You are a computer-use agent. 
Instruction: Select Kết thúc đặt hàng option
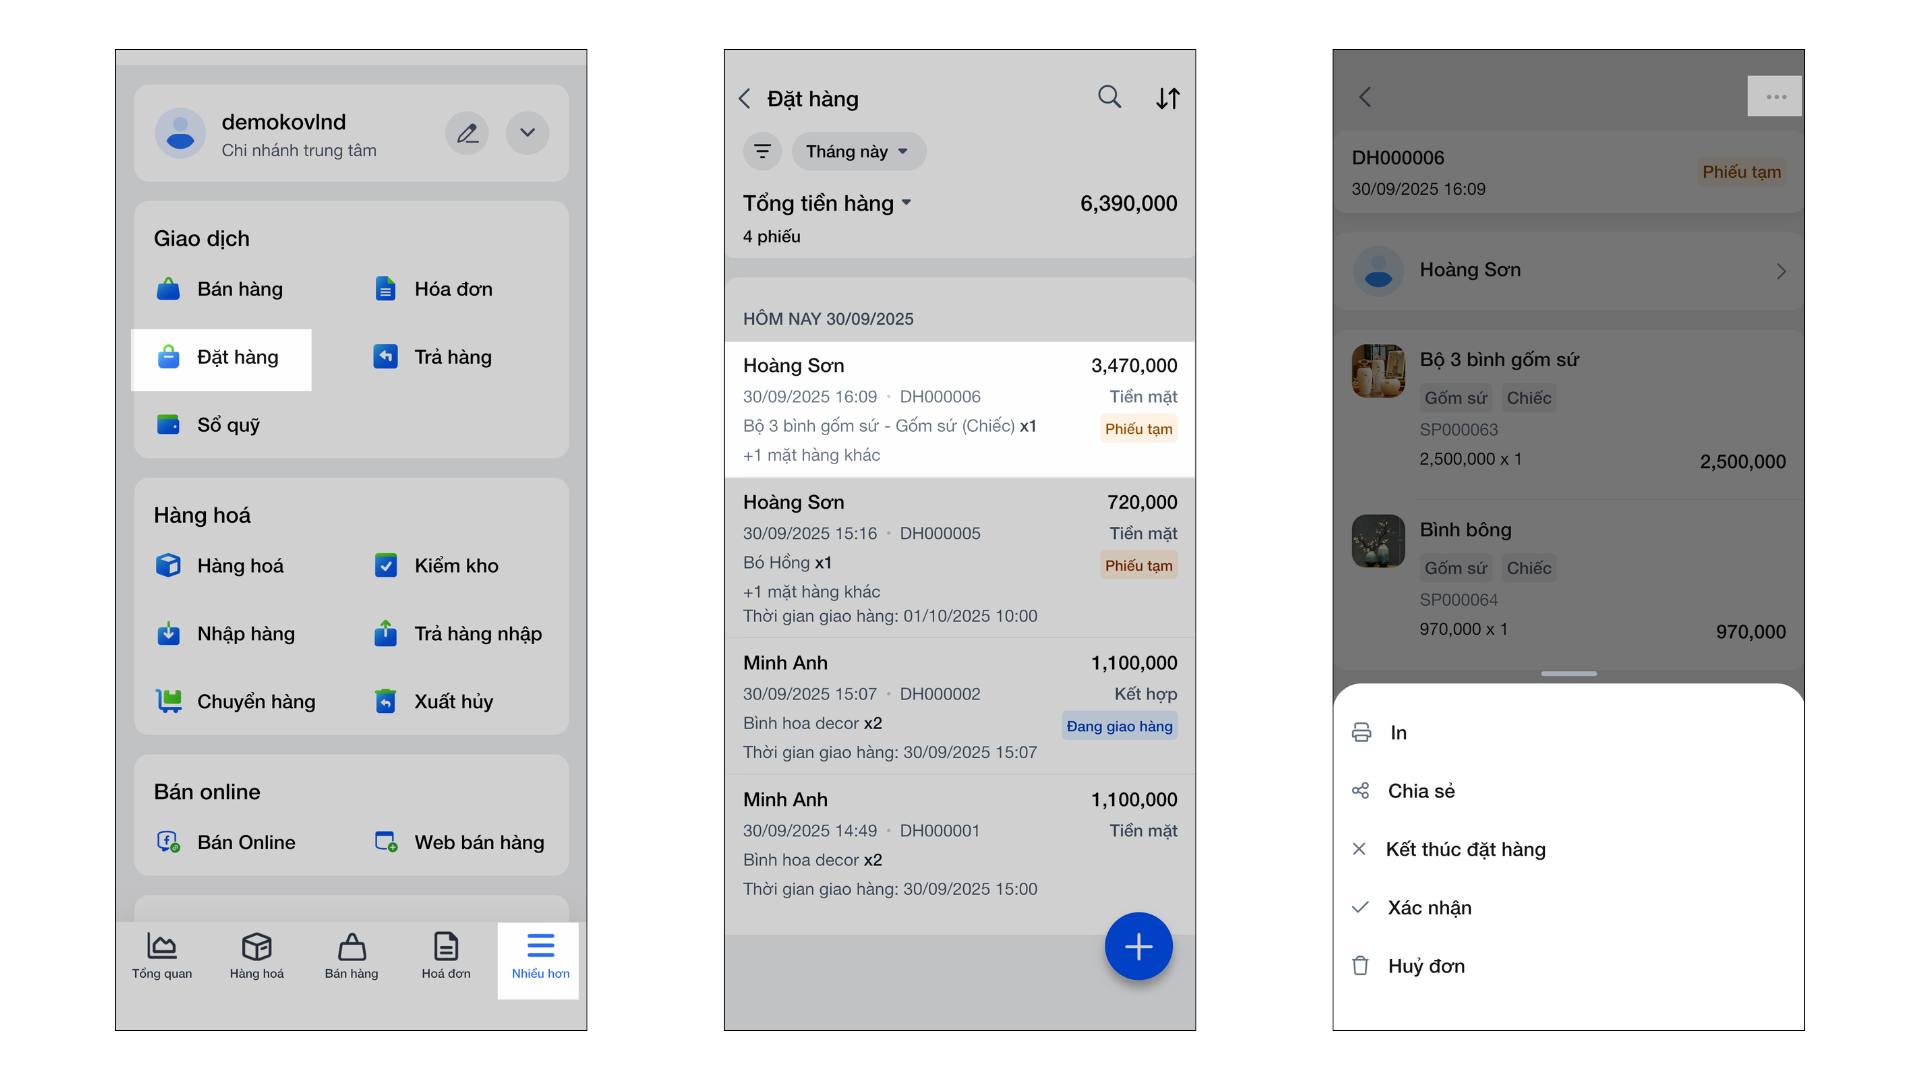(1465, 850)
